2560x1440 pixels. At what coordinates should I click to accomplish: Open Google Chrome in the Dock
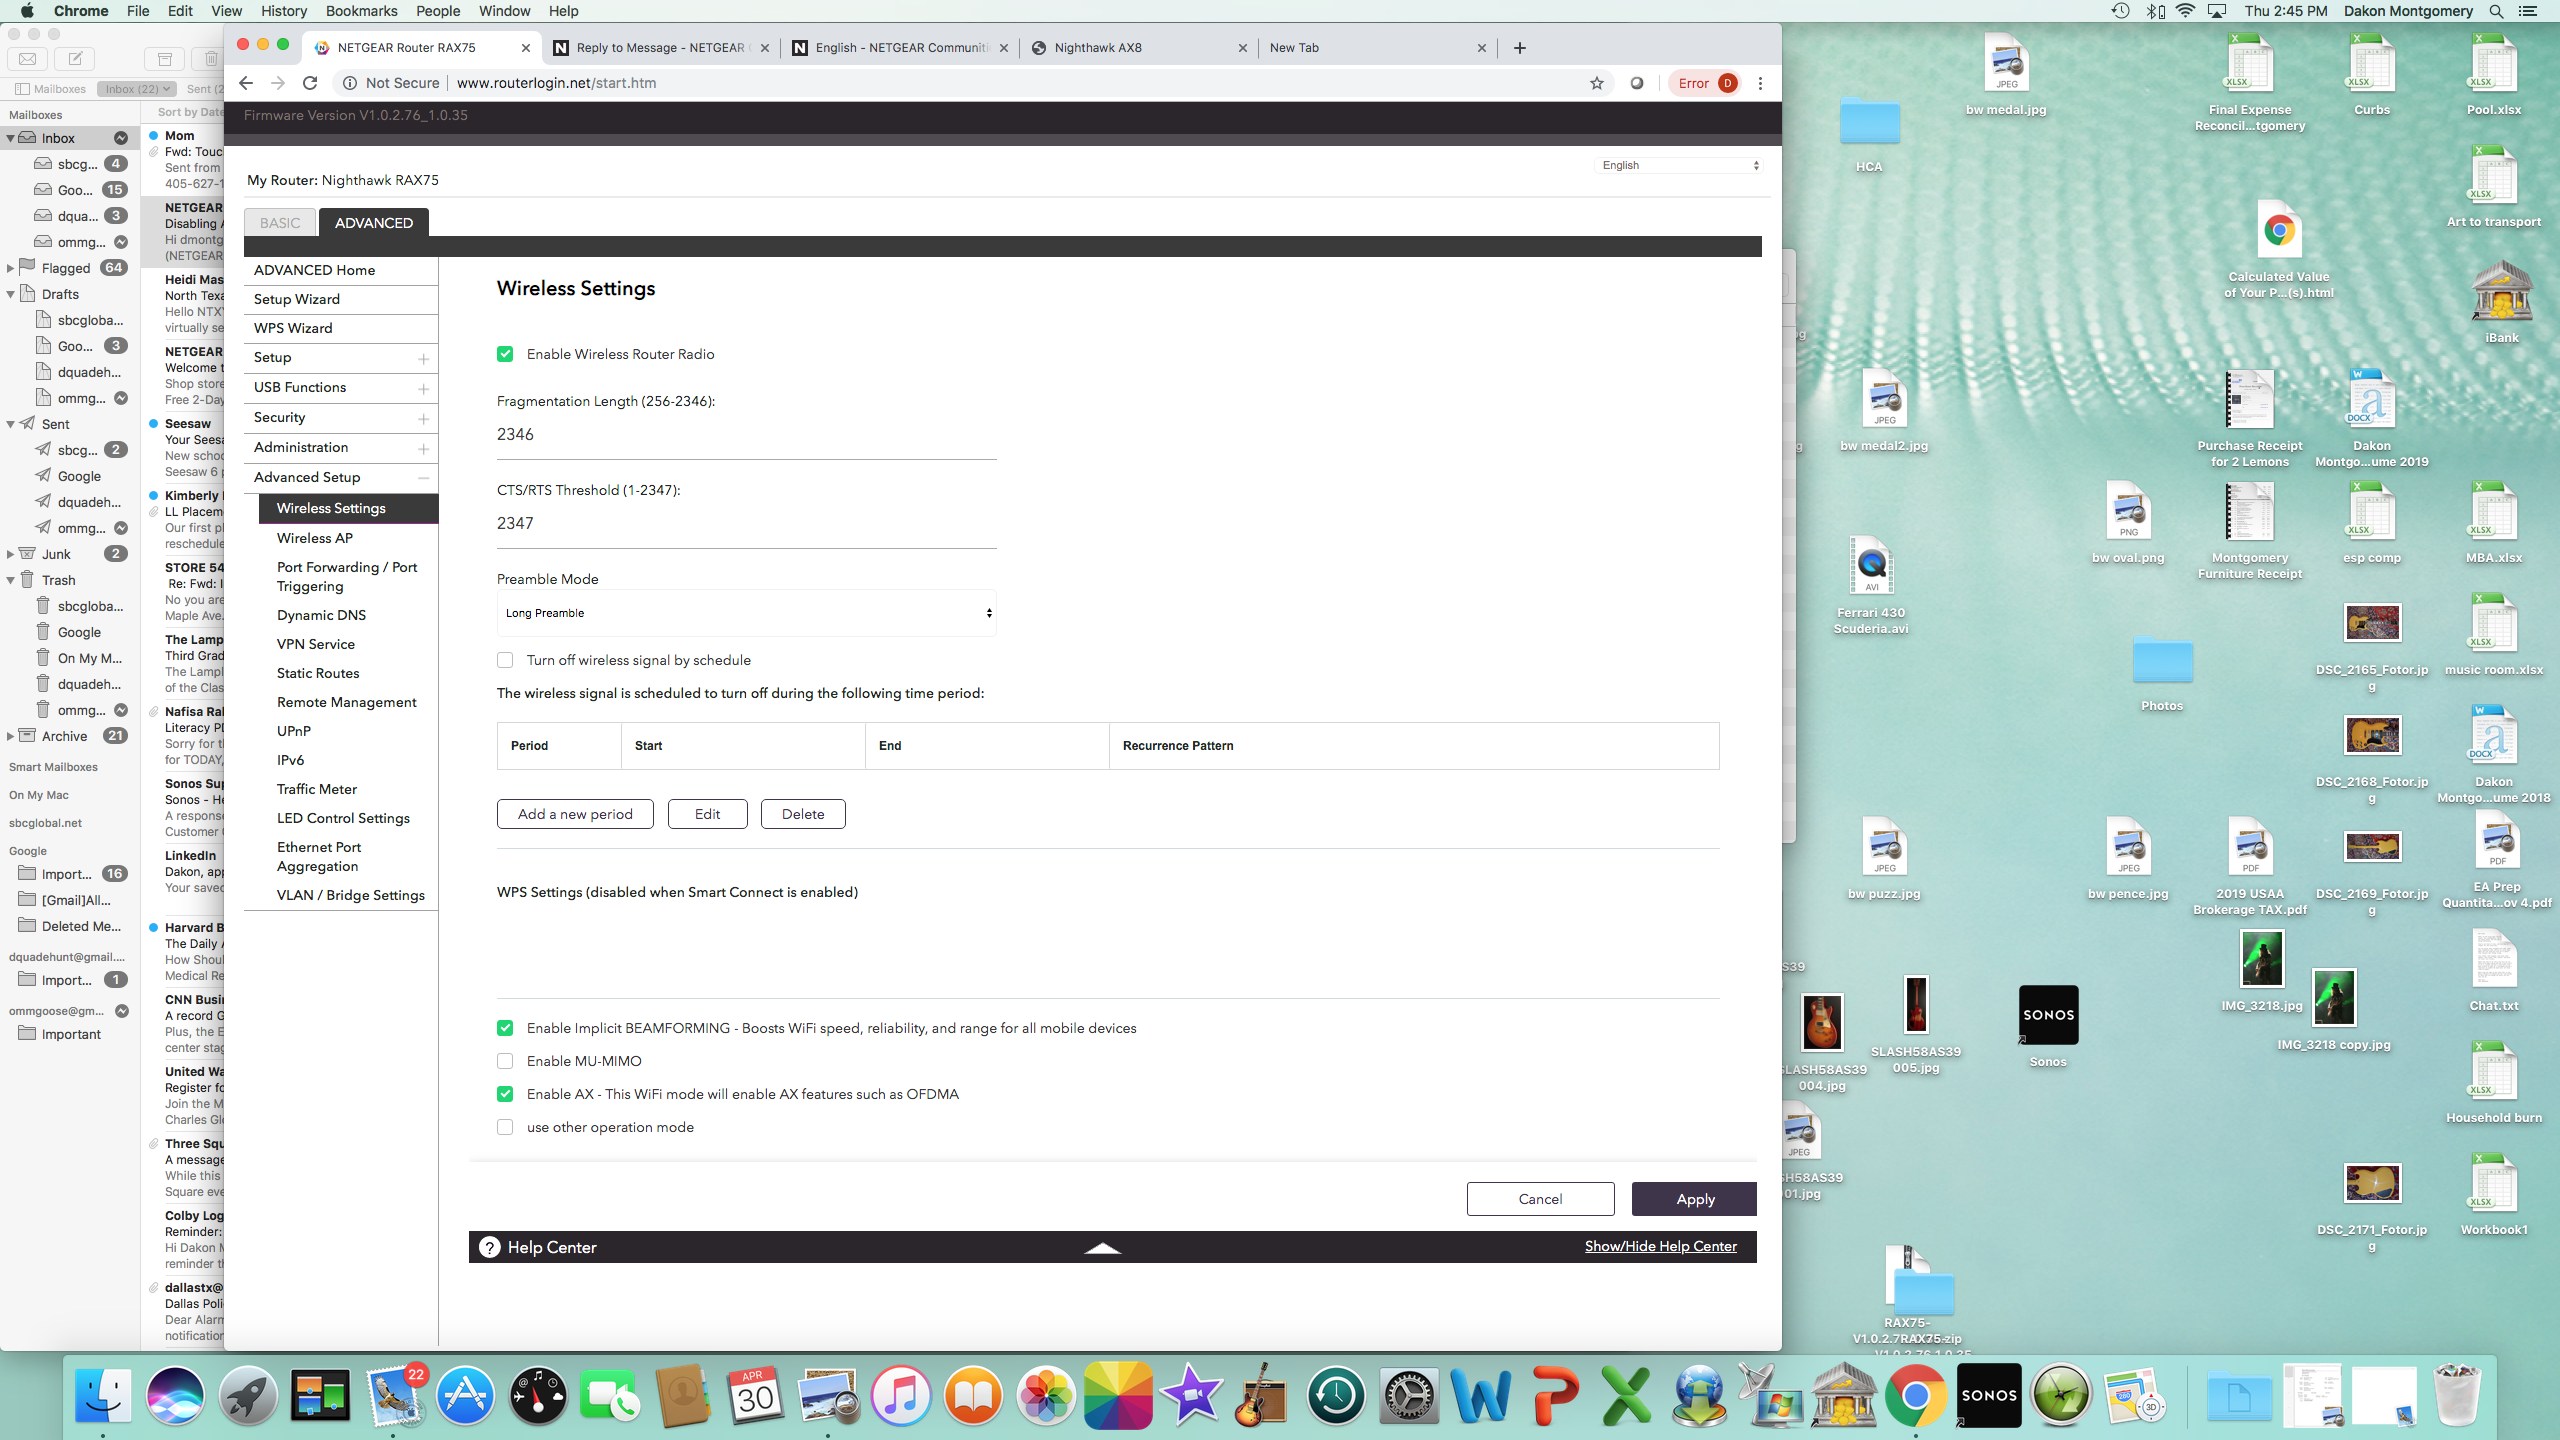click(x=1915, y=1395)
